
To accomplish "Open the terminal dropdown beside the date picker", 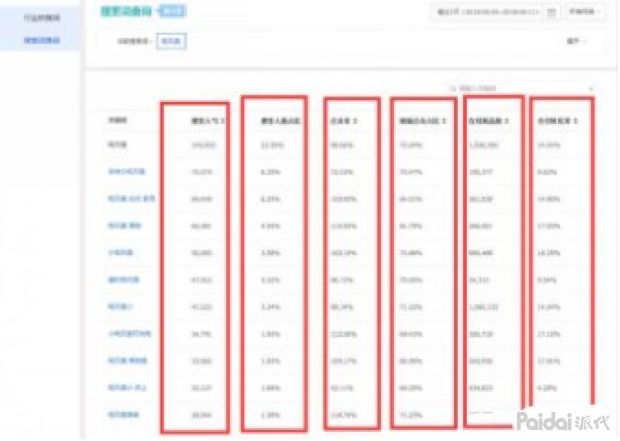I will (584, 12).
